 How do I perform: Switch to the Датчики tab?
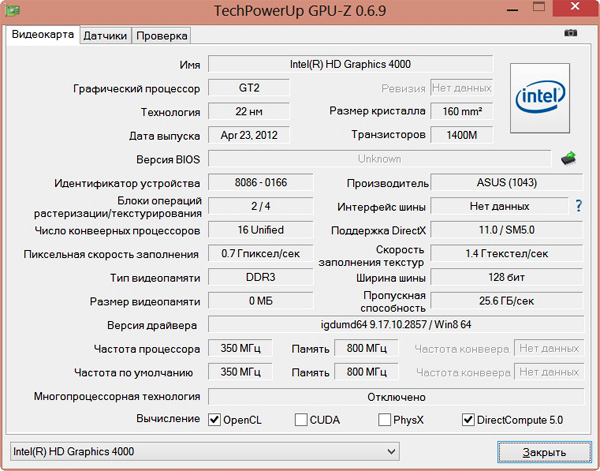tap(105, 35)
